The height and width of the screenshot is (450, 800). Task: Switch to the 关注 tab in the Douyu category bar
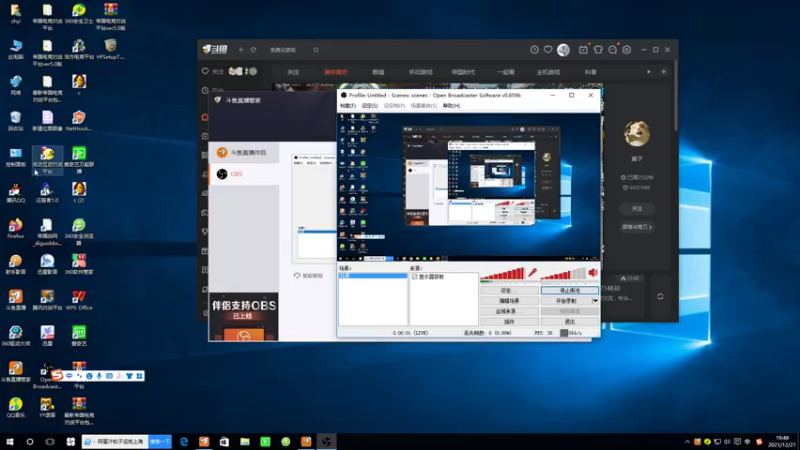tap(293, 72)
